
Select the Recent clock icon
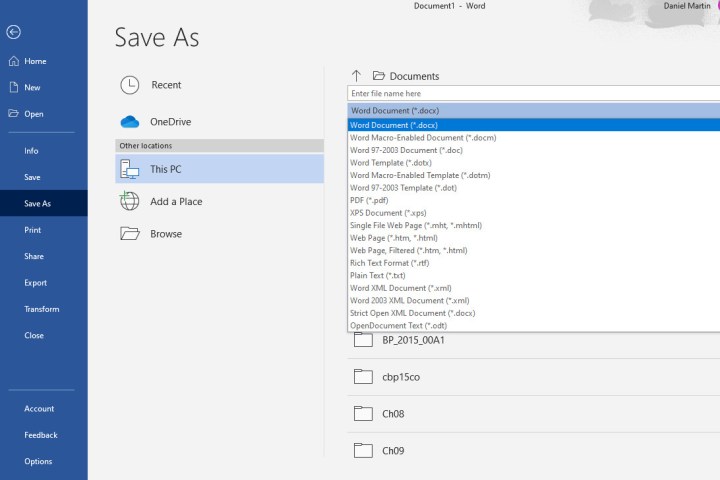(x=130, y=85)
